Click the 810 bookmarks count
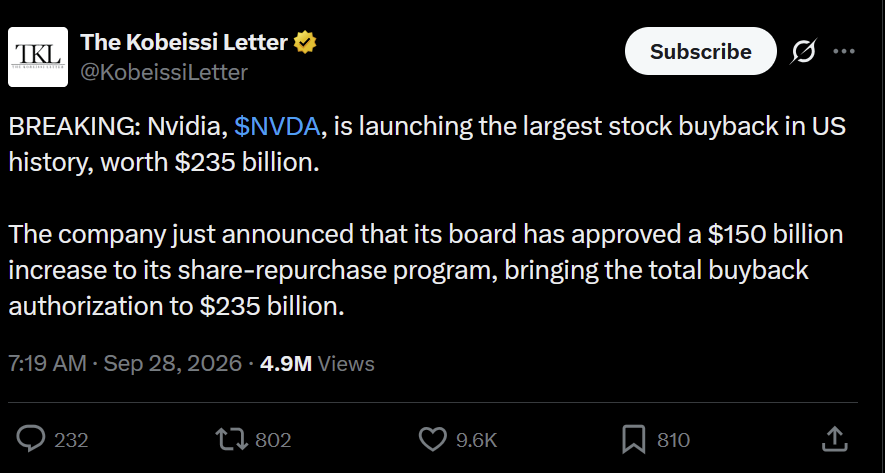The height and width of the screenshot is (473, 885). [673, 440]
